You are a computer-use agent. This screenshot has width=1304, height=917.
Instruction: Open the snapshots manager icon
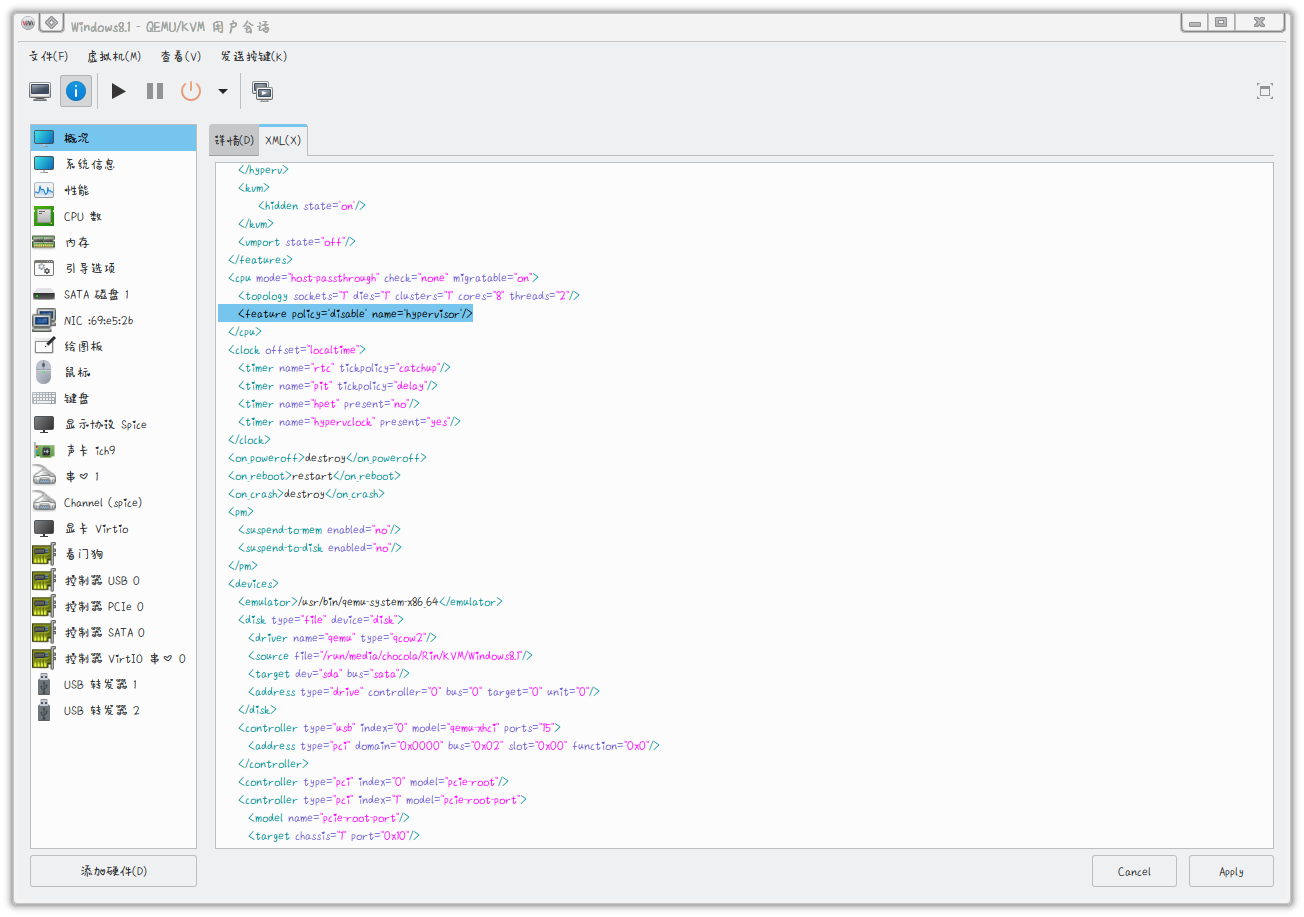point(263,92)
